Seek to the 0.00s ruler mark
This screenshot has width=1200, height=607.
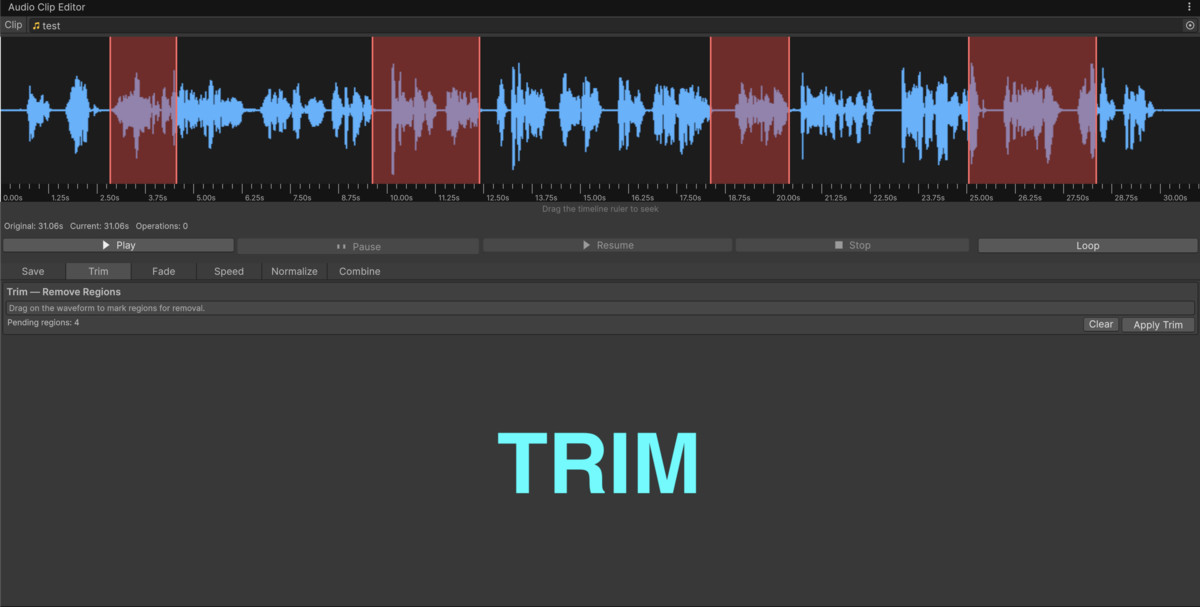[x=12, y=197]
